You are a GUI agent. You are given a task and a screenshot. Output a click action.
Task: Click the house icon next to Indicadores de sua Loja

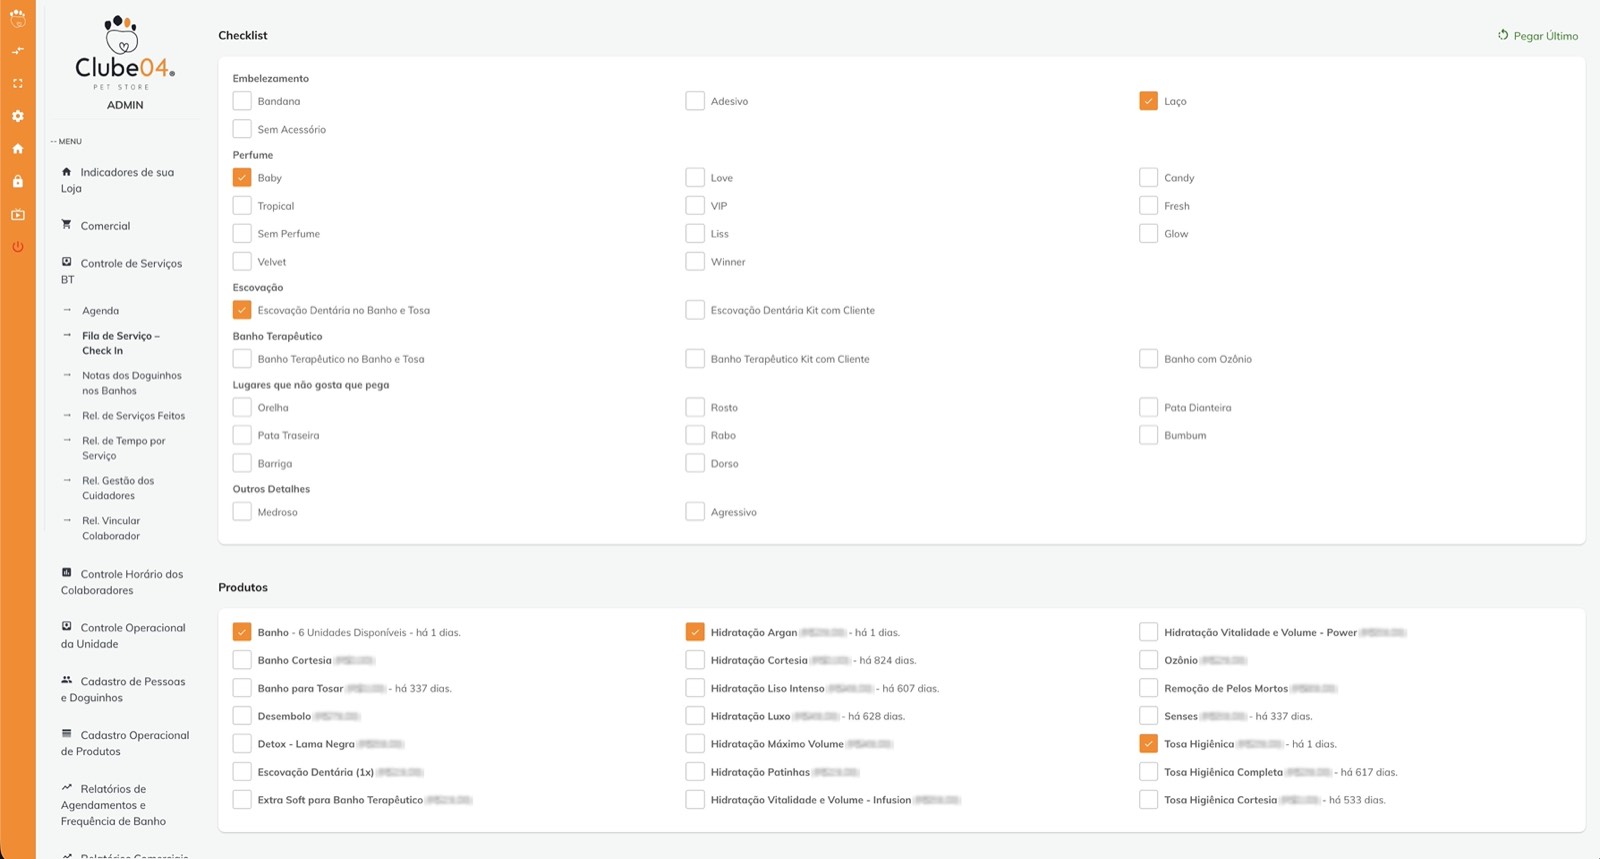pos(67,171)
